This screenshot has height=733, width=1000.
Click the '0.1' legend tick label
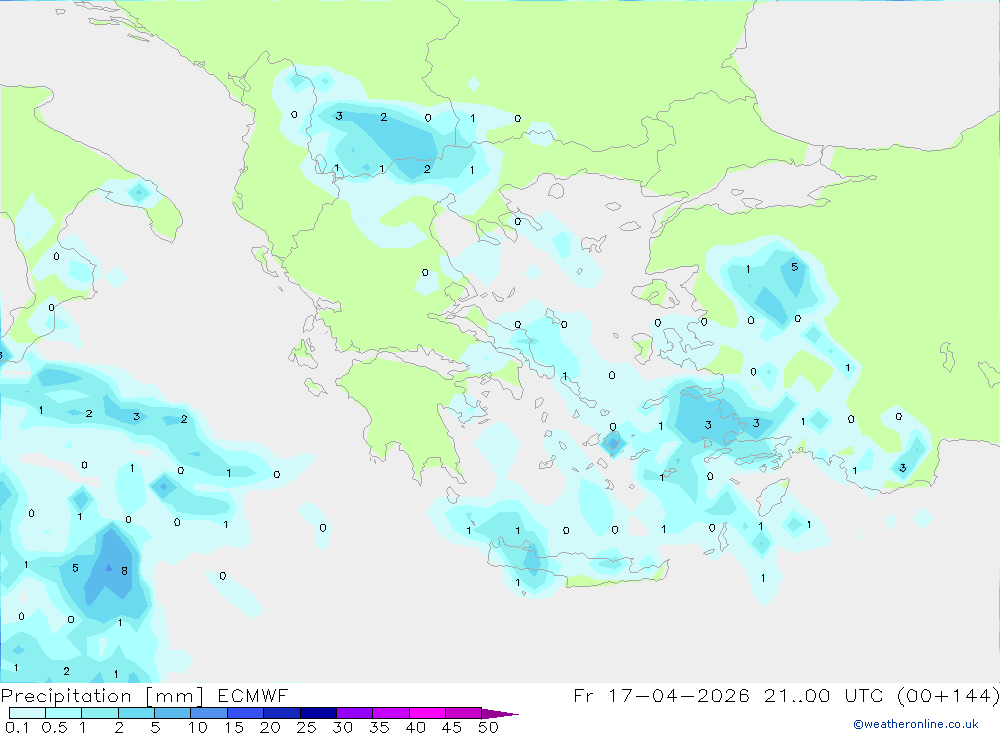(17, 727)
